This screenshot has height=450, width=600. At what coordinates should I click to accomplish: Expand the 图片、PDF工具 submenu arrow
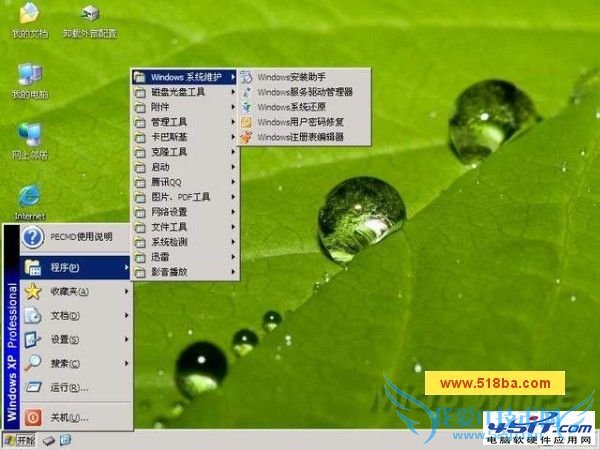(233, 197)
